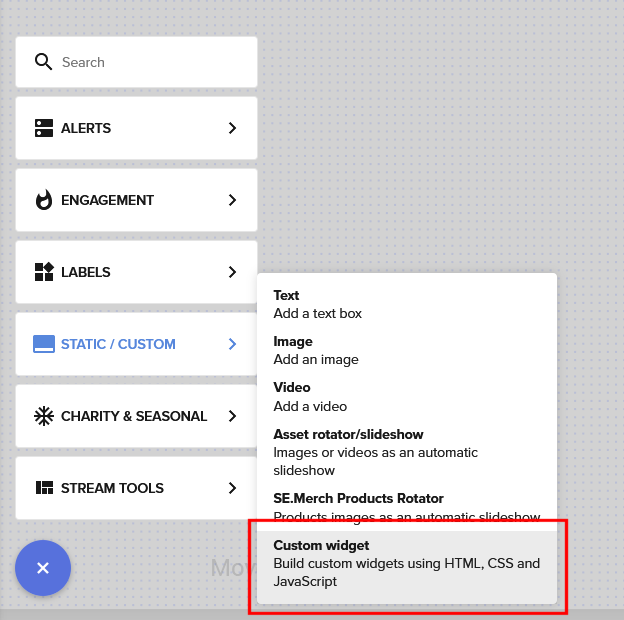The height and width of the screenshot is (620, 624).
Task: Expand the Labels submenu chevron
Action: 232,272
